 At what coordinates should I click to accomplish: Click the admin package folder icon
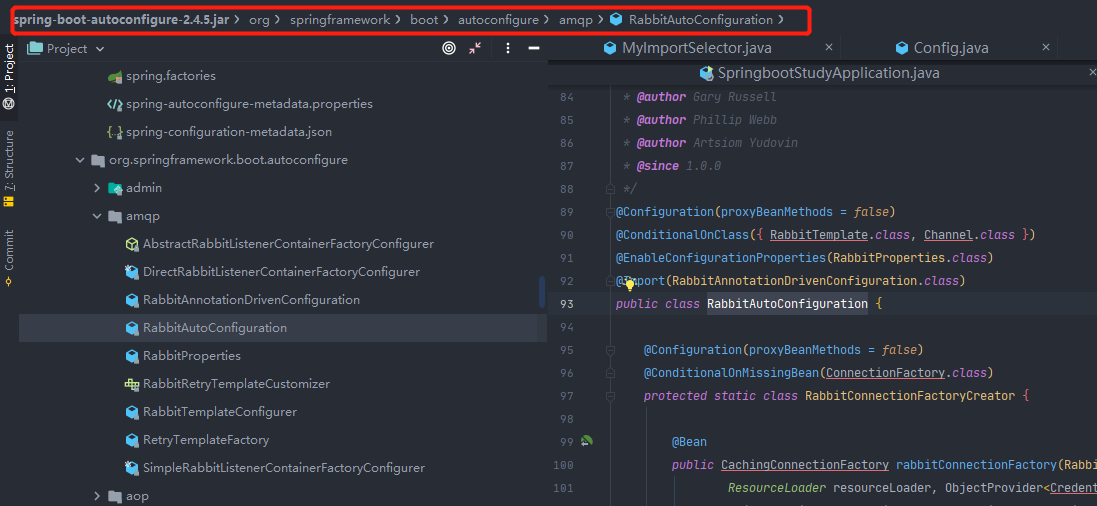[115, 188]
